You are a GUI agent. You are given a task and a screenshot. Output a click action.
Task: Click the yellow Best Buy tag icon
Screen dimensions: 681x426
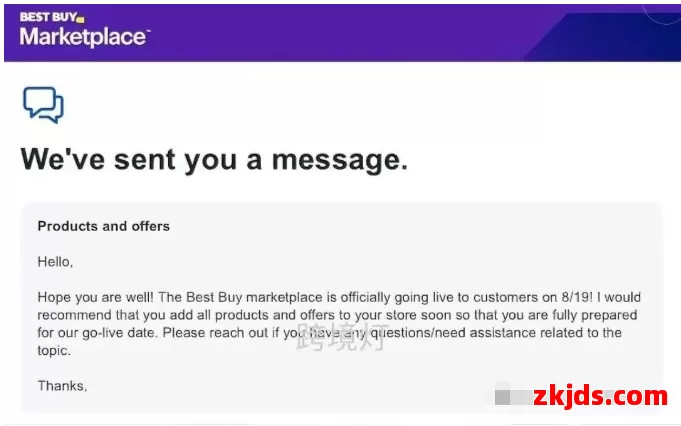pyautogui.click(x=80, y=19)
